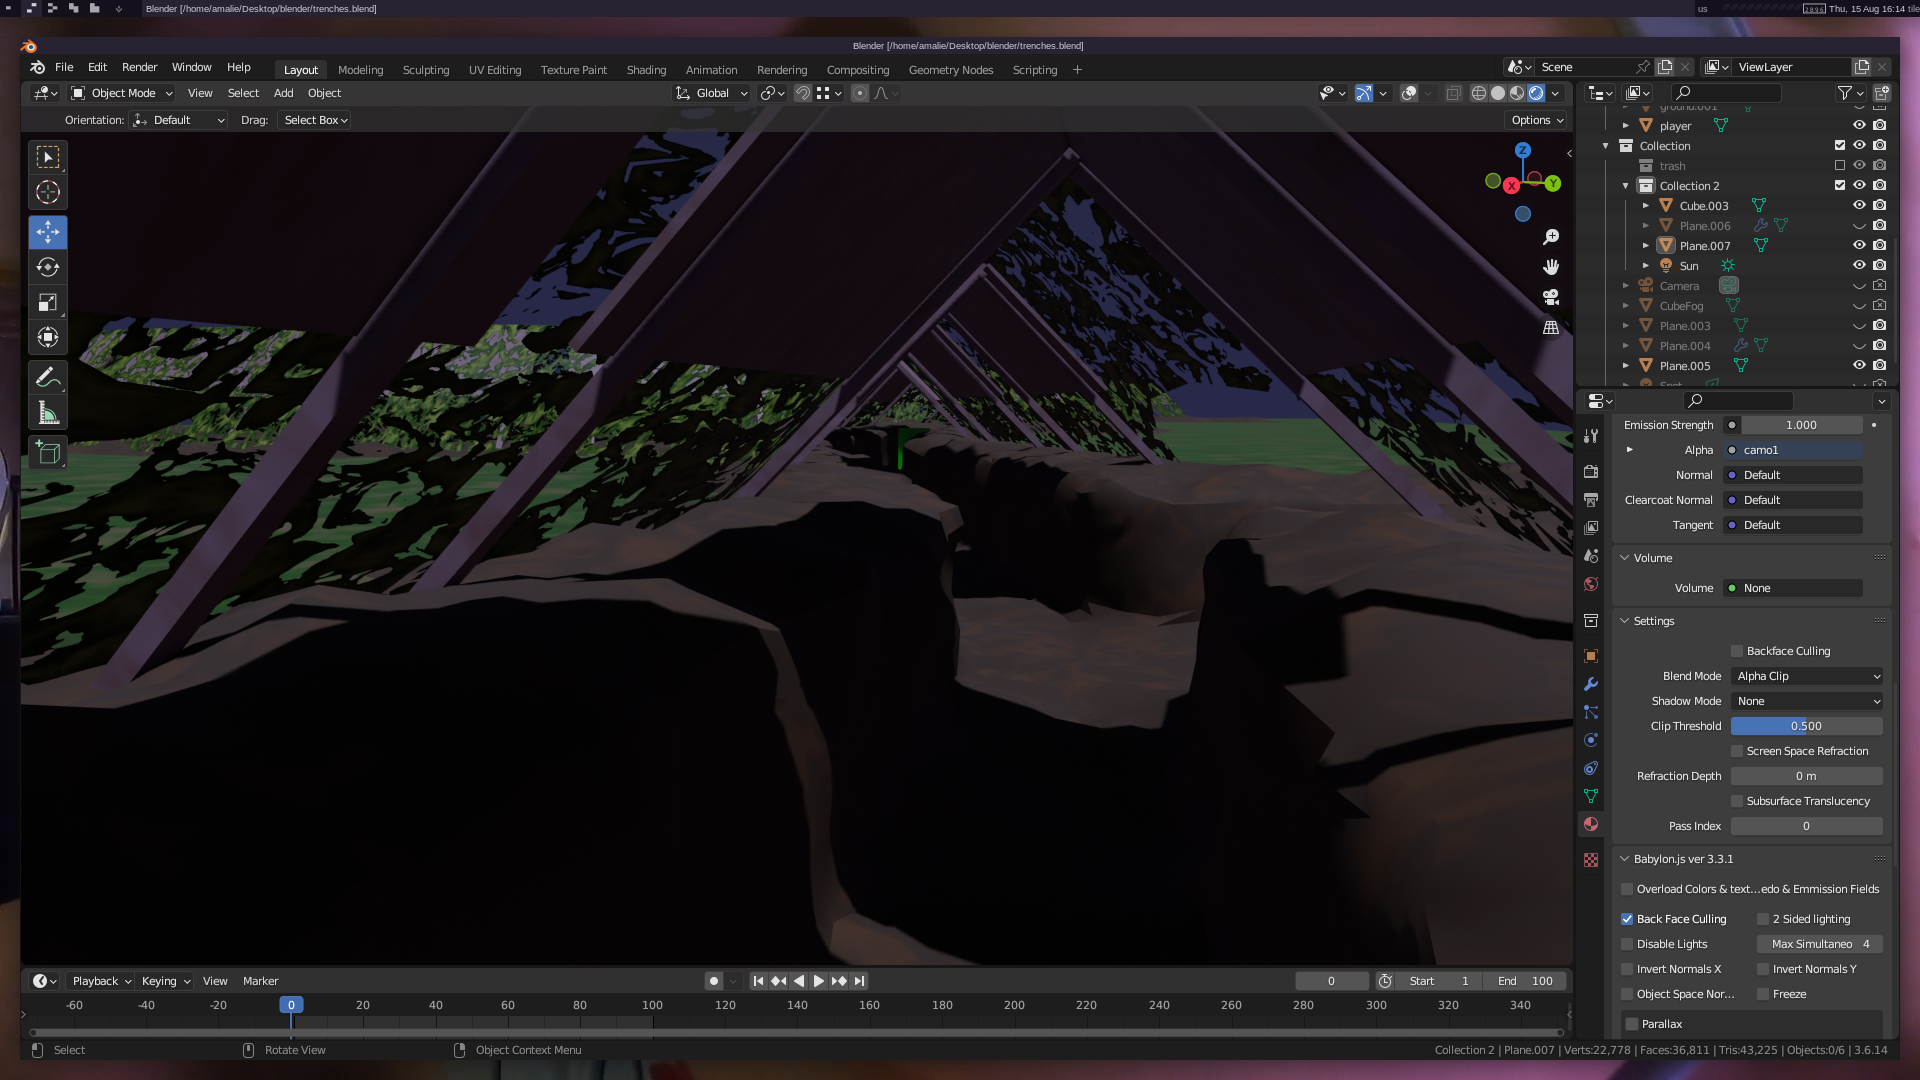The width and height of the screenshot is (1920, 1080).
Task: Select the Measure tool
Action: [47, 413]
